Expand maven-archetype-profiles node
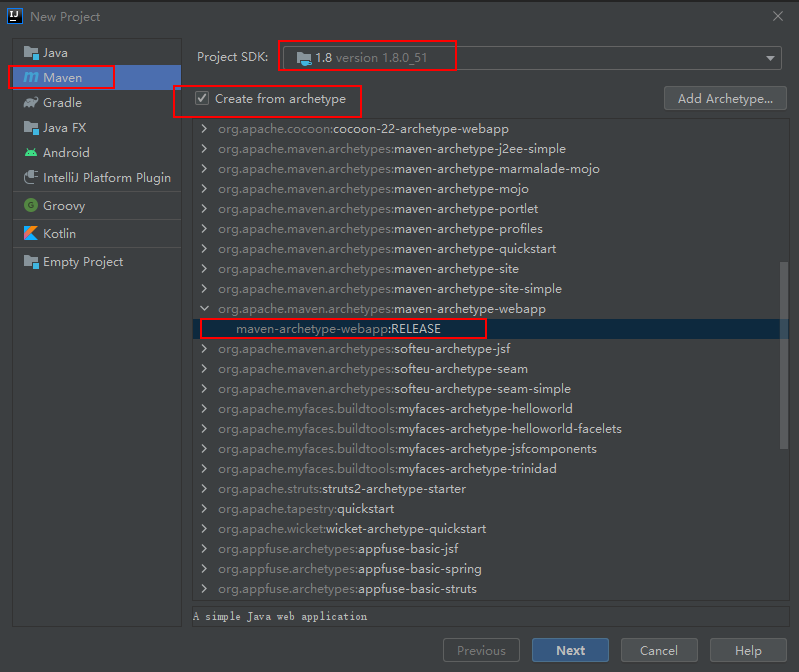This screenshot has width=799, height=672. (204, 228)
